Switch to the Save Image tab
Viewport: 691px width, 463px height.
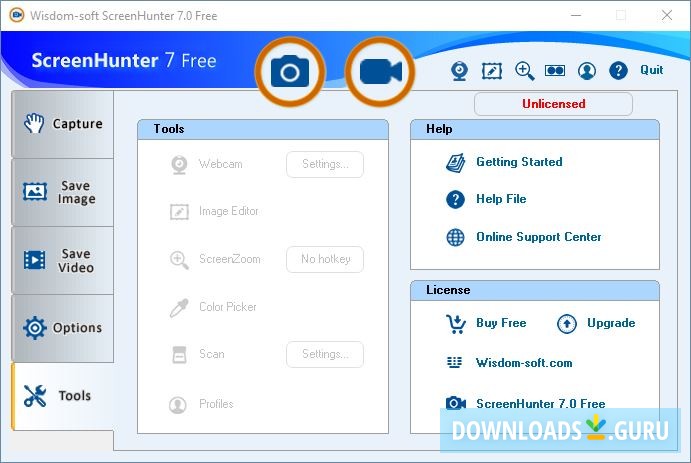(x=63, y=193)
